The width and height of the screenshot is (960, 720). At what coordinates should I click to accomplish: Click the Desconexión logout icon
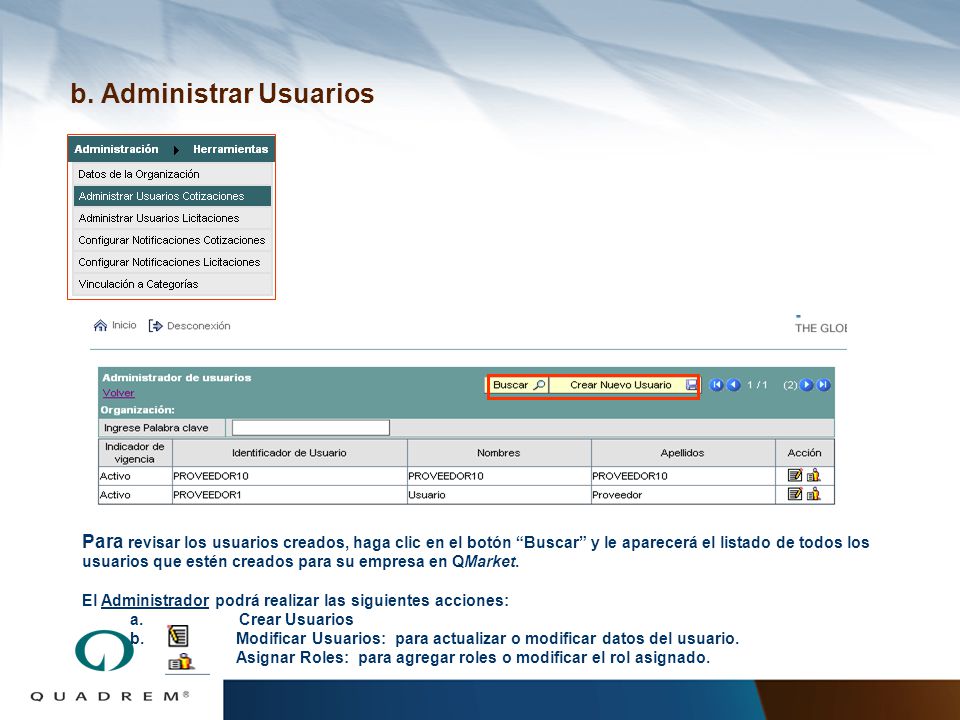coord(156,326)
